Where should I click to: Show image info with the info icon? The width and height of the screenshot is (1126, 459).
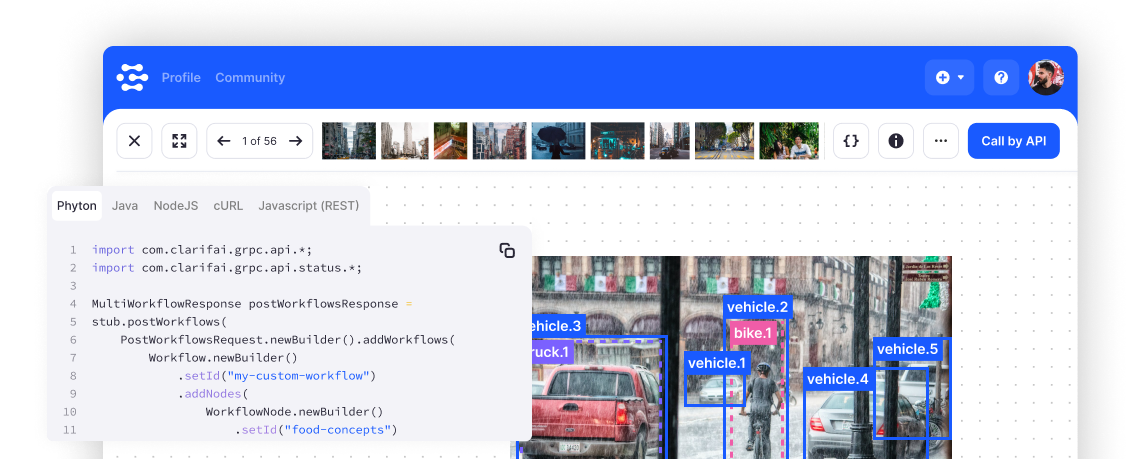pos(896,141)
